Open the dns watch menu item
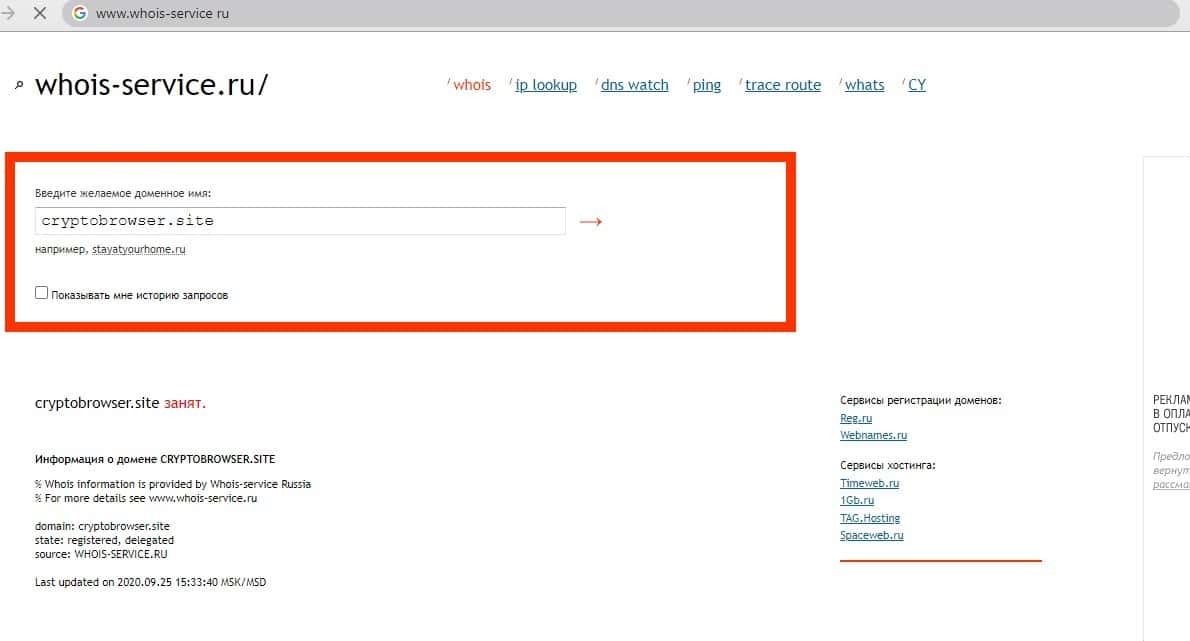The height and width of the screenshot is (641, 1190). pos(634,85)
